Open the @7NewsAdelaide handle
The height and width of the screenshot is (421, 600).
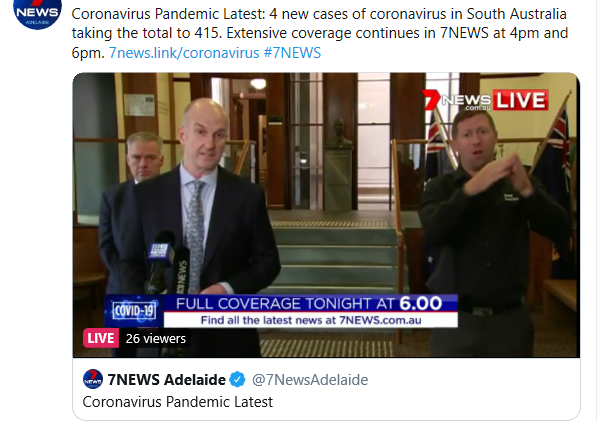(x=310, y=380)
